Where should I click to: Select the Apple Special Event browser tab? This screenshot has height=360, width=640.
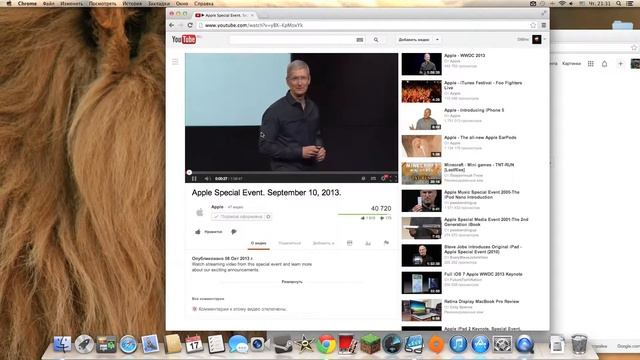coord(225,15)
